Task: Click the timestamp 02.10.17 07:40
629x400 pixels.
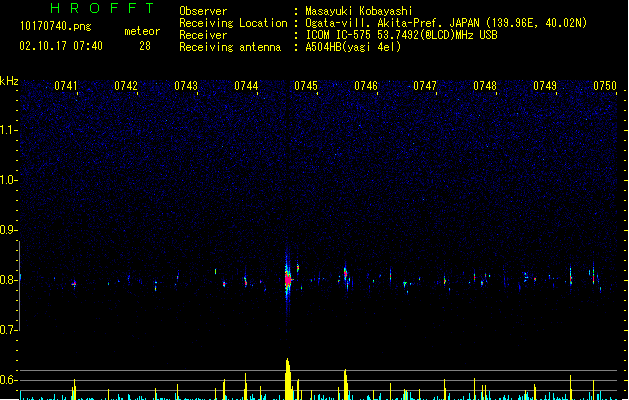Action: click(x=61, y=46)
